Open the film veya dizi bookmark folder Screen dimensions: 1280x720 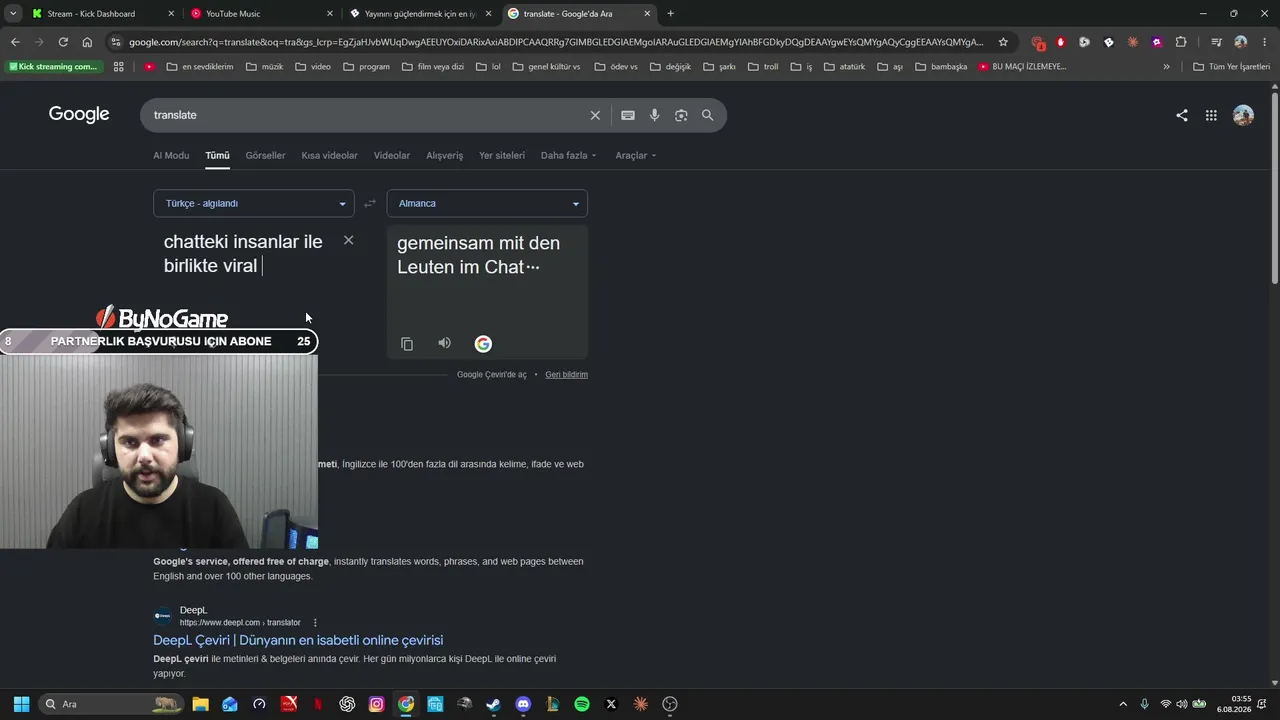433,67
